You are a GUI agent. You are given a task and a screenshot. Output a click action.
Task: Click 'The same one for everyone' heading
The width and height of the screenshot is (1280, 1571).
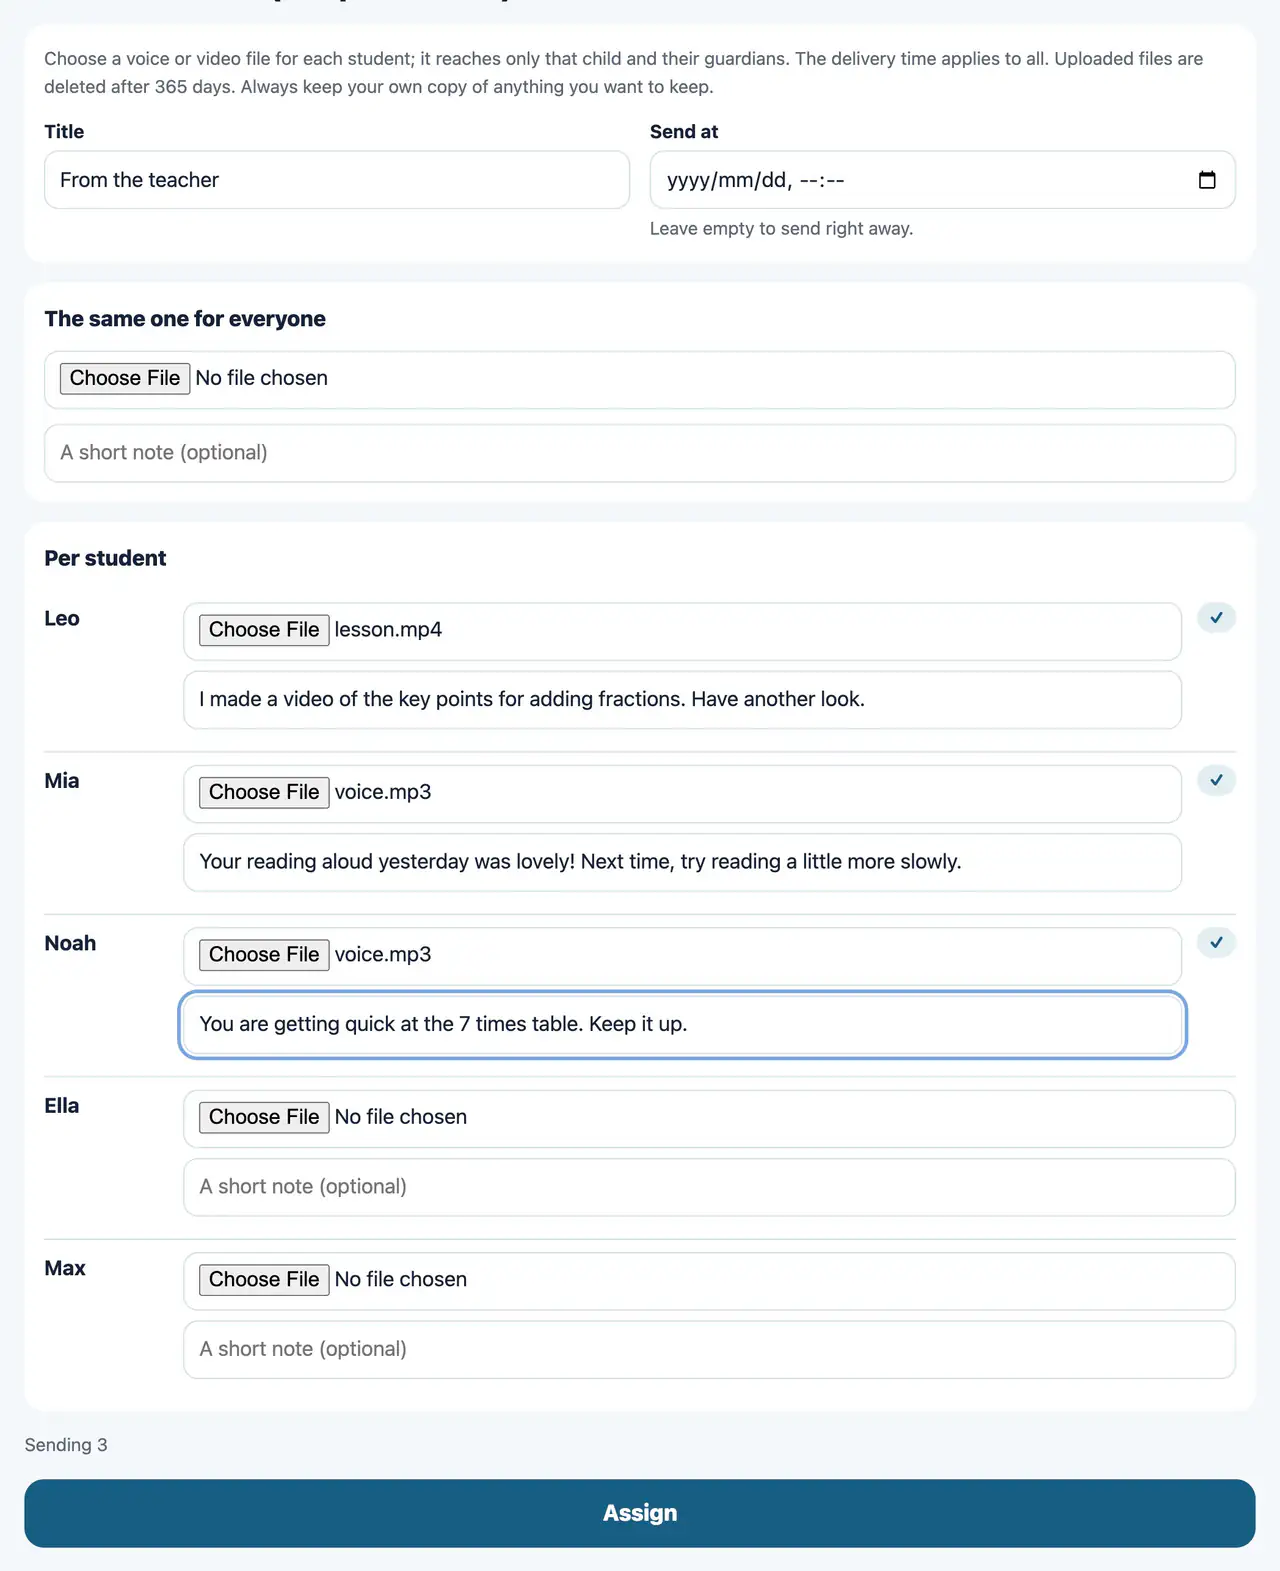pos(185,319)
